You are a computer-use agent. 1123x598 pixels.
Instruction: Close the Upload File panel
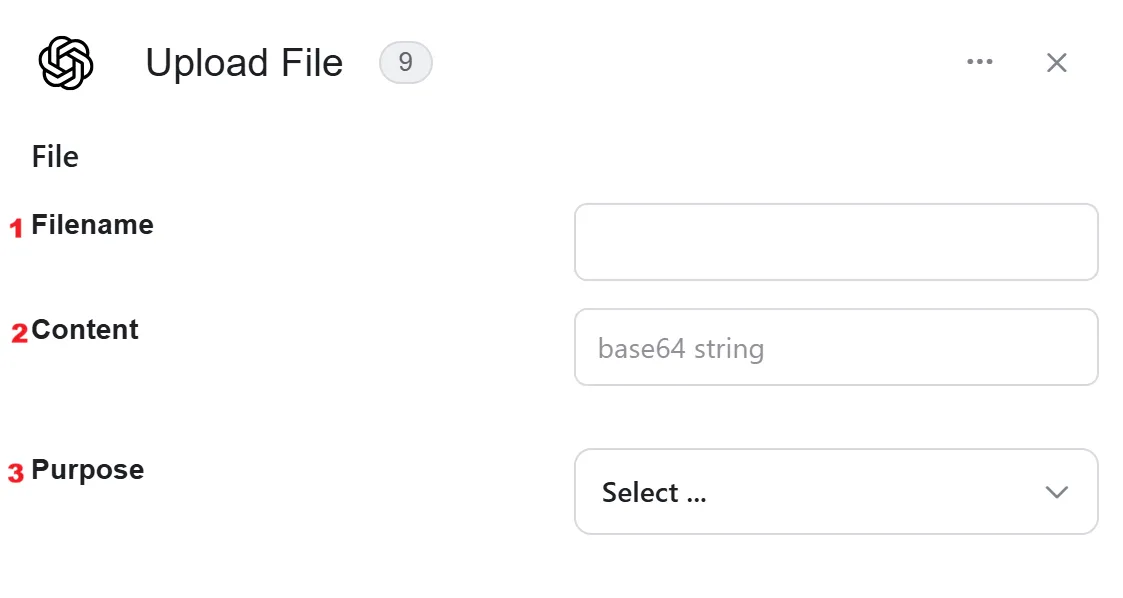click(1056, 63)
